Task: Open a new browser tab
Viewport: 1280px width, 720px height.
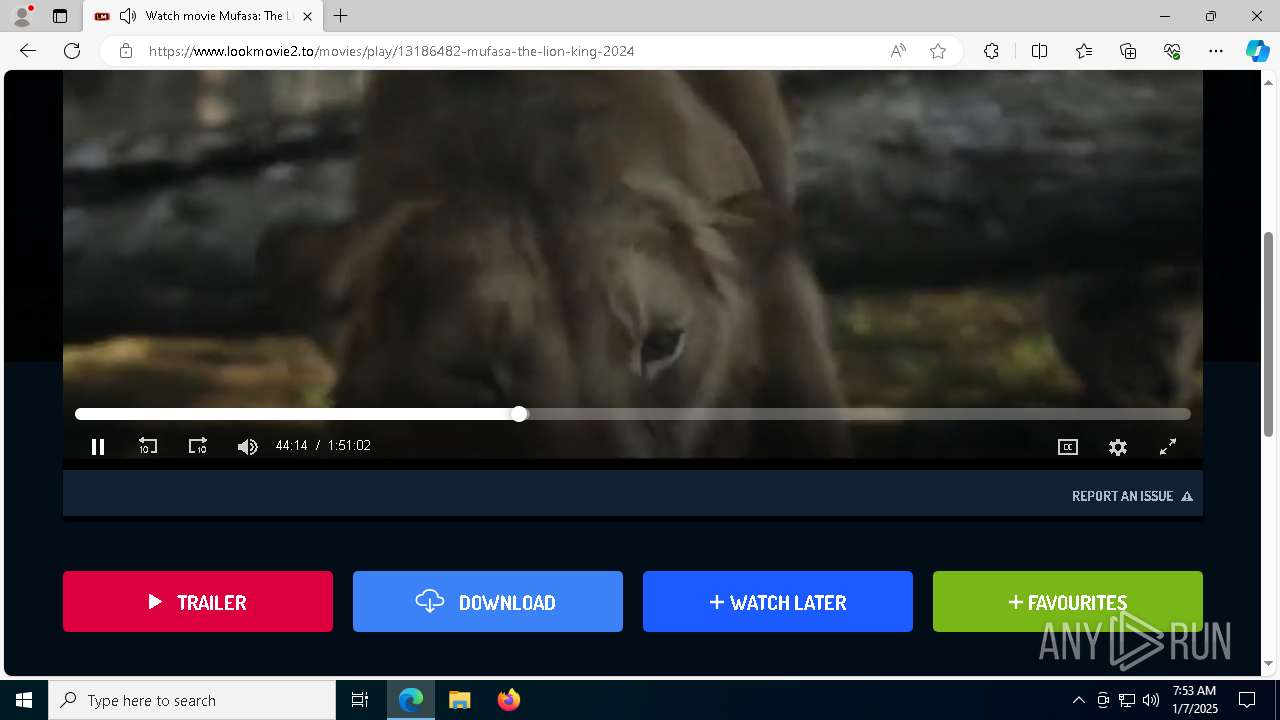Action: pos(341,16)
